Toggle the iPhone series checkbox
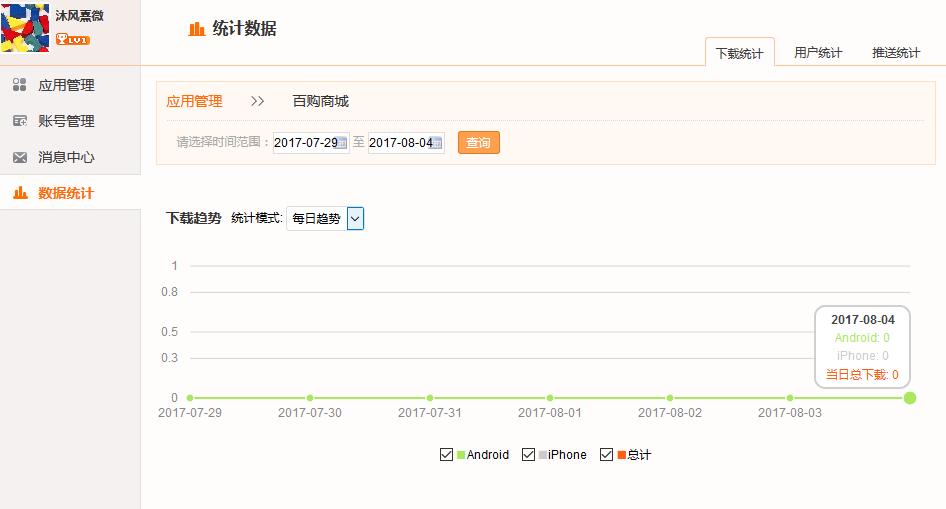946x509 pixels. pos(528,455)
